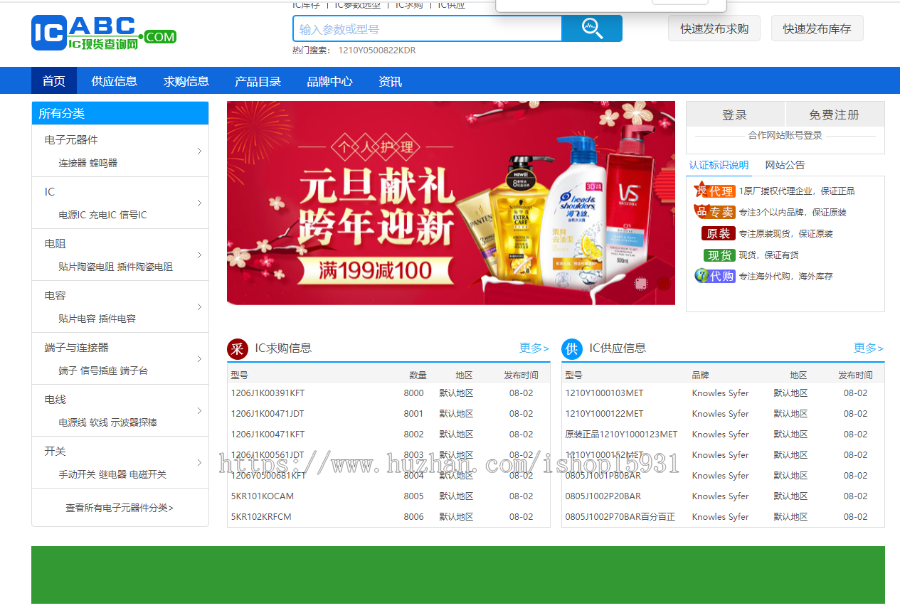
Task: Switch to 网站公告 tab
Action: click(785, 165)
